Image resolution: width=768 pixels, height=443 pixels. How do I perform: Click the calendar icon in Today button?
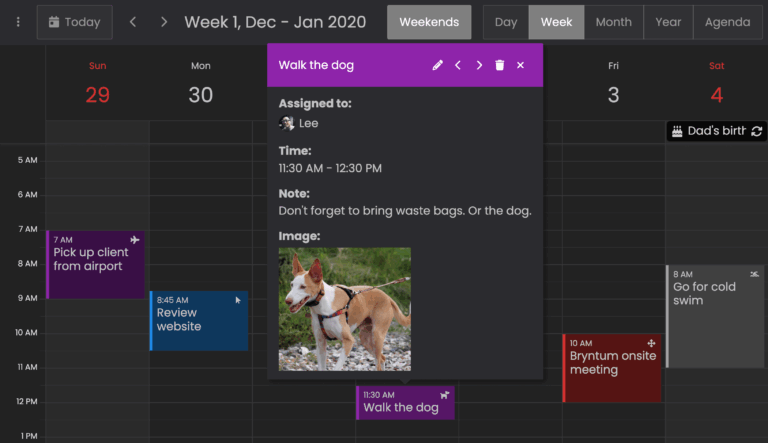54,22
